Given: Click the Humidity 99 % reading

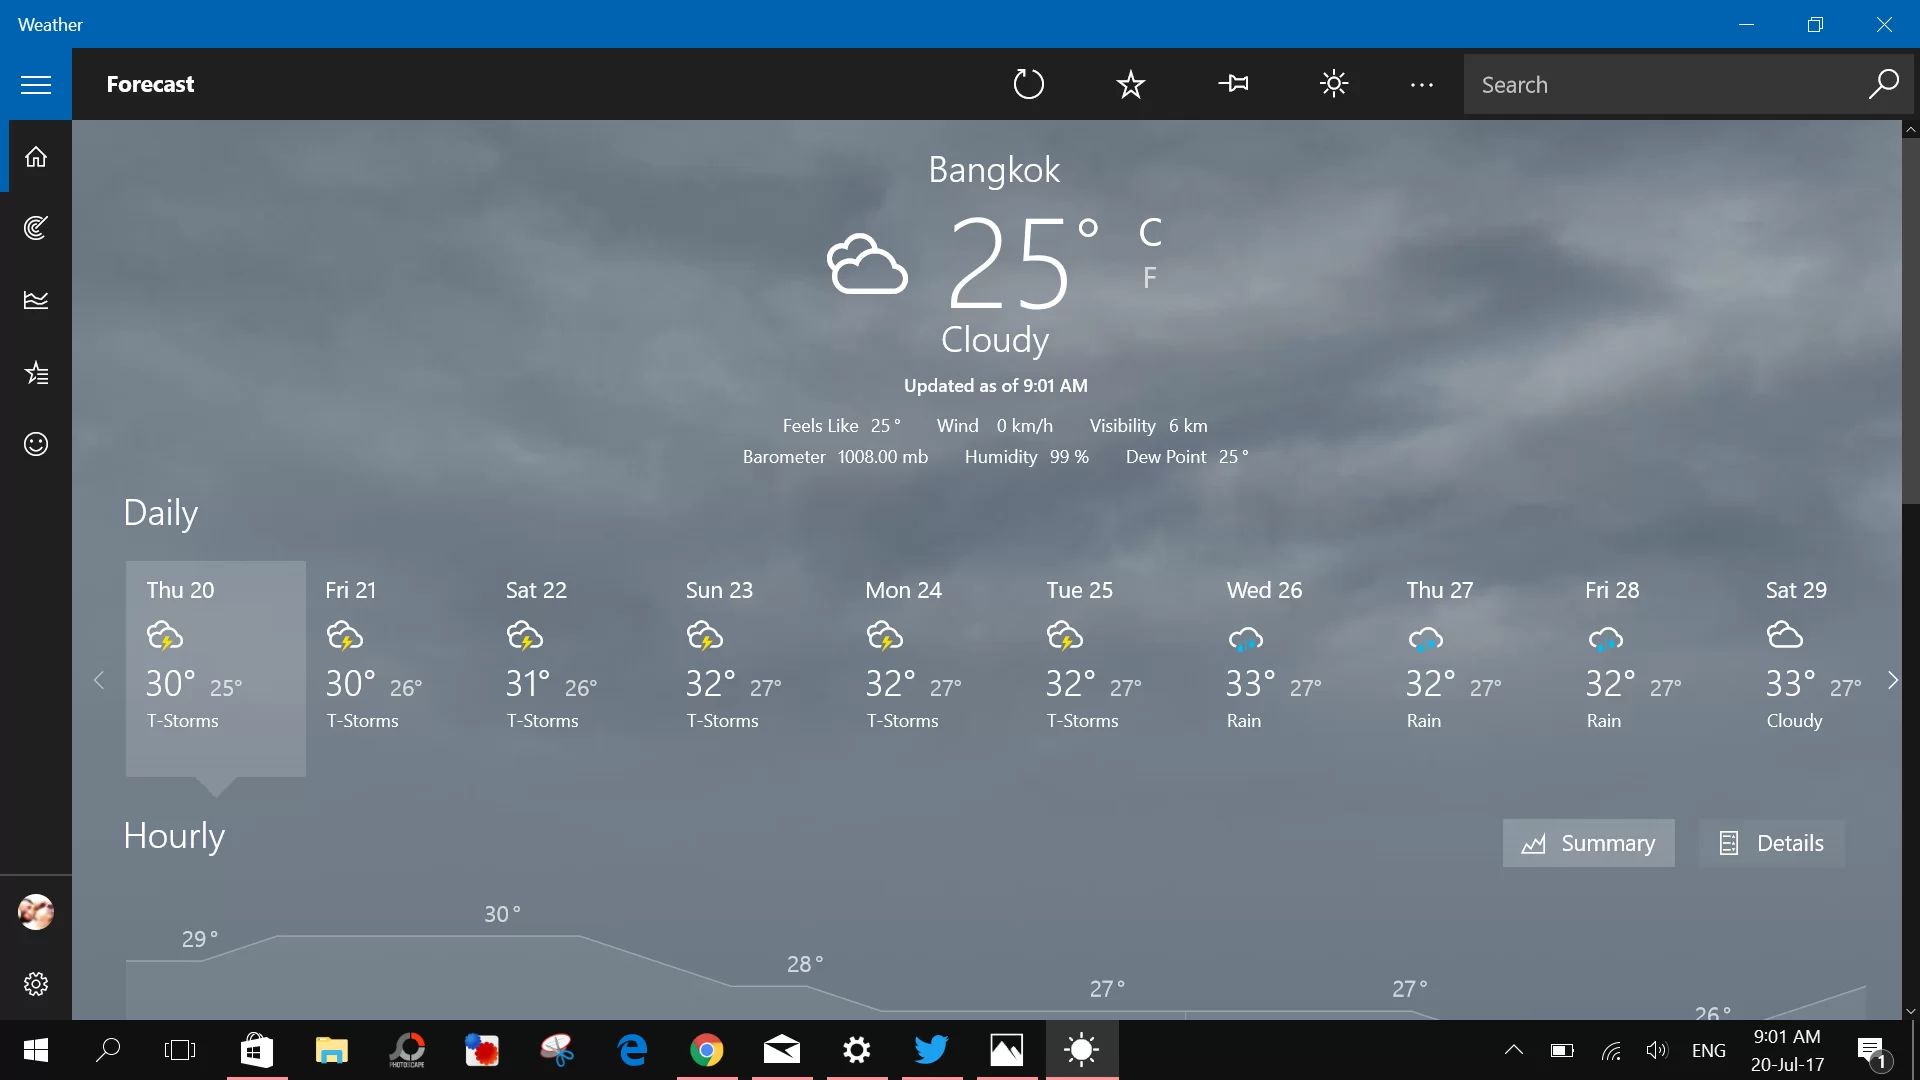Looking at the screenshot, I should coord(1026,457).
